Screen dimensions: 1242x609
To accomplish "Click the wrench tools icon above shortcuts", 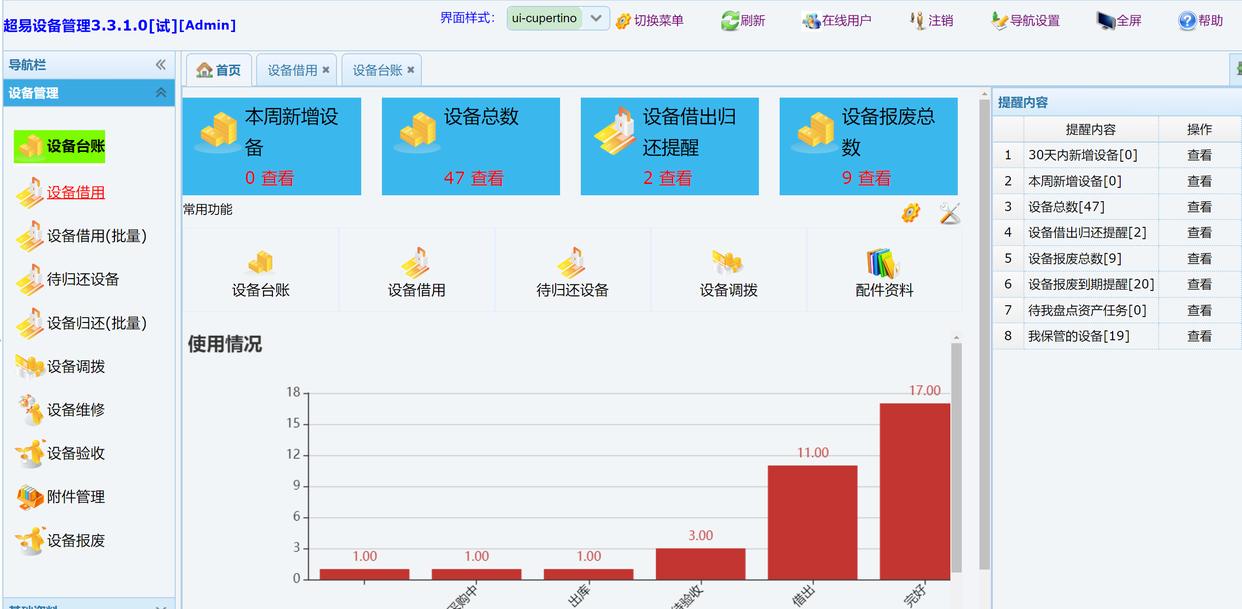I will coord(949,212).
